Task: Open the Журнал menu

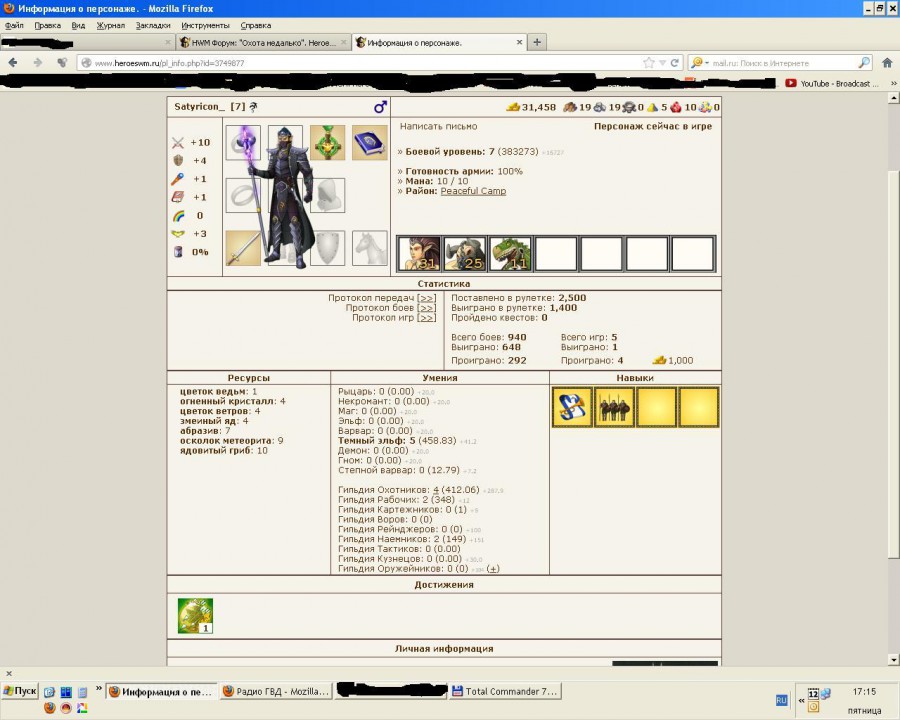Action: pyautogui.click(x=110, y=25)
